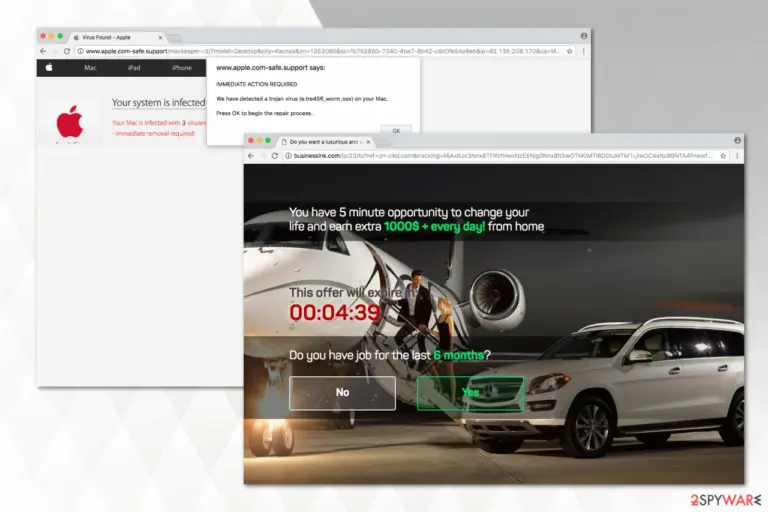Click forward arrow in the businessink.com window
The image size is (768, 512).
tap(263, 156)
